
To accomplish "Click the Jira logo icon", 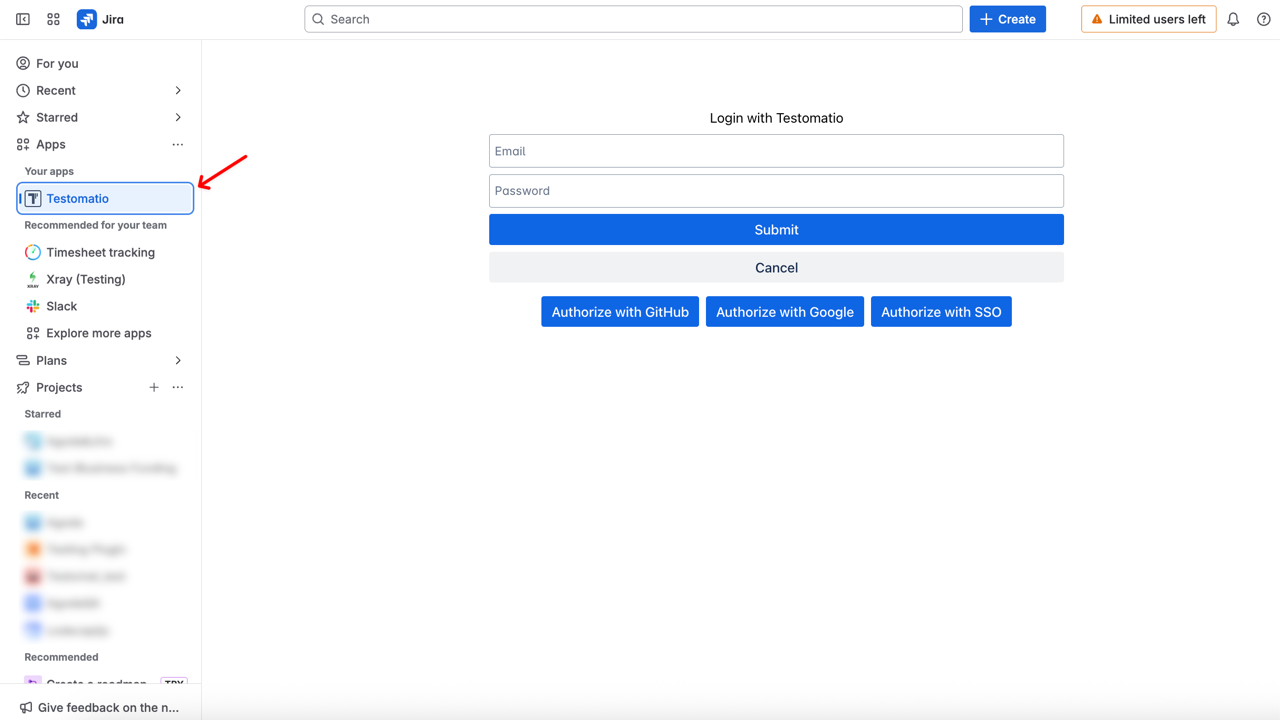I will 87,19.
